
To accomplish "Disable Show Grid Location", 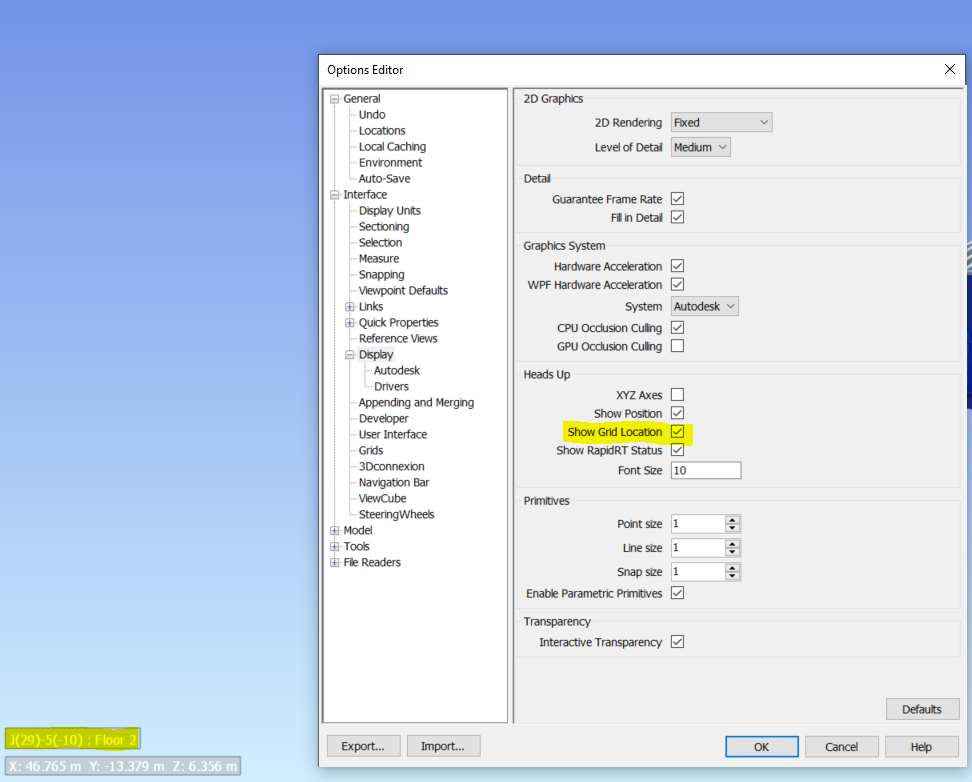I will (677, 431).
